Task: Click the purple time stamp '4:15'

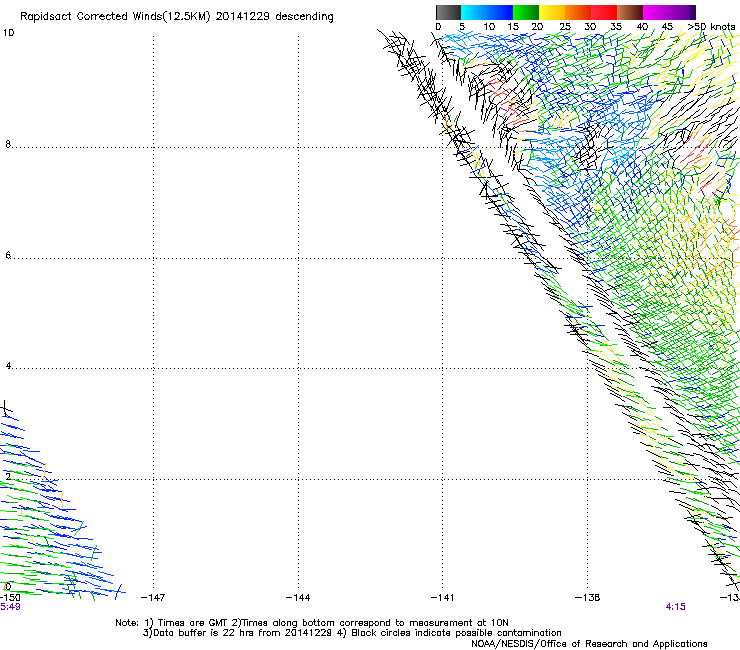Action: (x=675, y=607)
